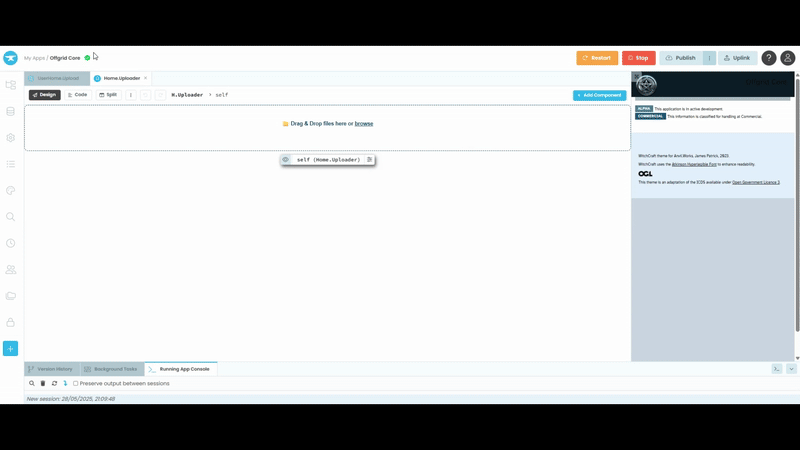Enable Preserve output between sessions
This screenshot has width=800, height=450.
[x=76, y=383]
